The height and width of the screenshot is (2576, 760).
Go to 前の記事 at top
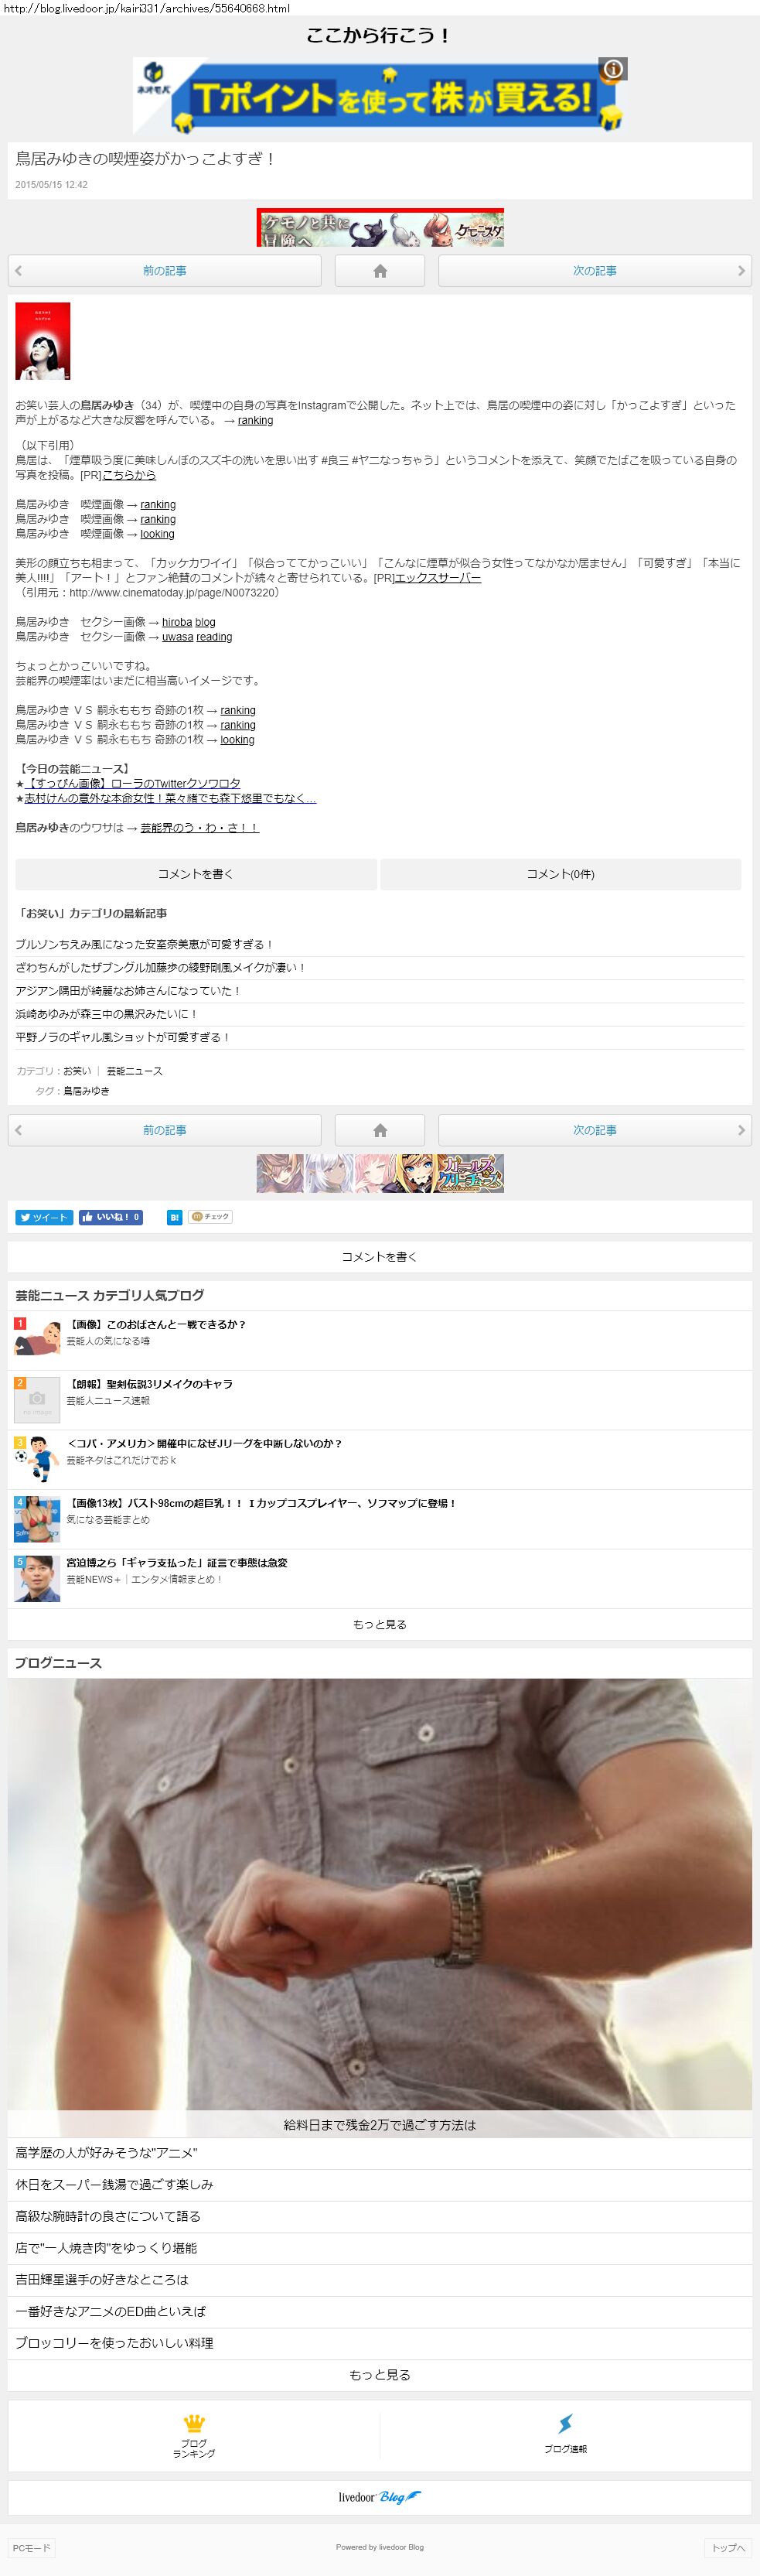(x=164, y=271)
